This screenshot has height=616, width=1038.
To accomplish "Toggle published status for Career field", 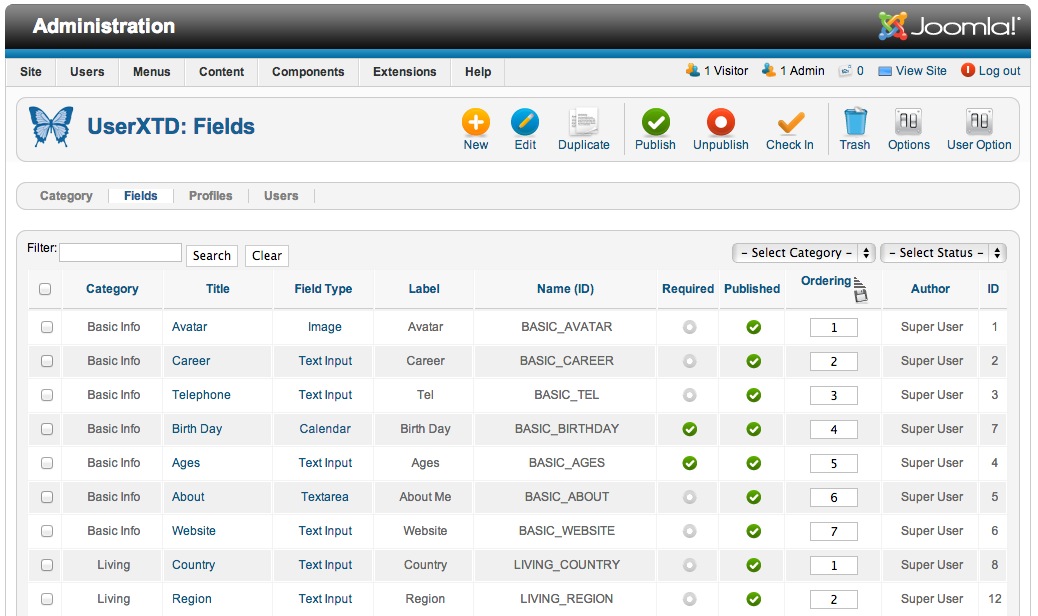I will (753, 361).
